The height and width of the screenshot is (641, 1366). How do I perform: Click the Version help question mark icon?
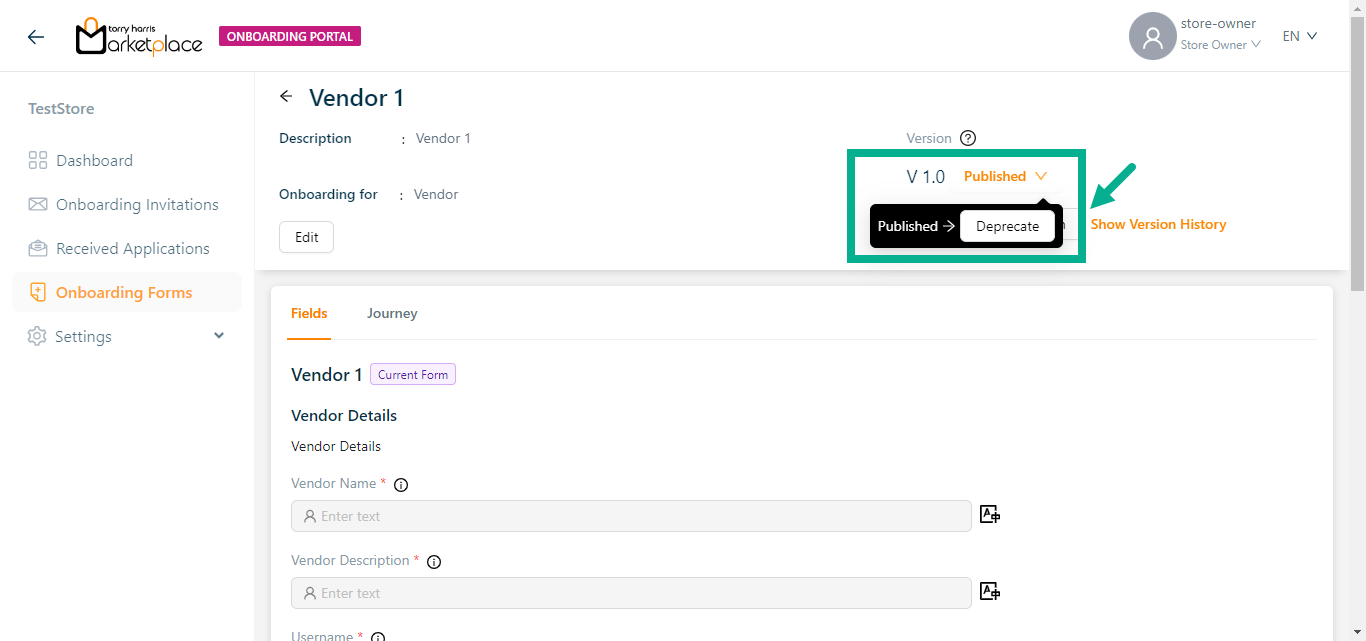[967, 139]
